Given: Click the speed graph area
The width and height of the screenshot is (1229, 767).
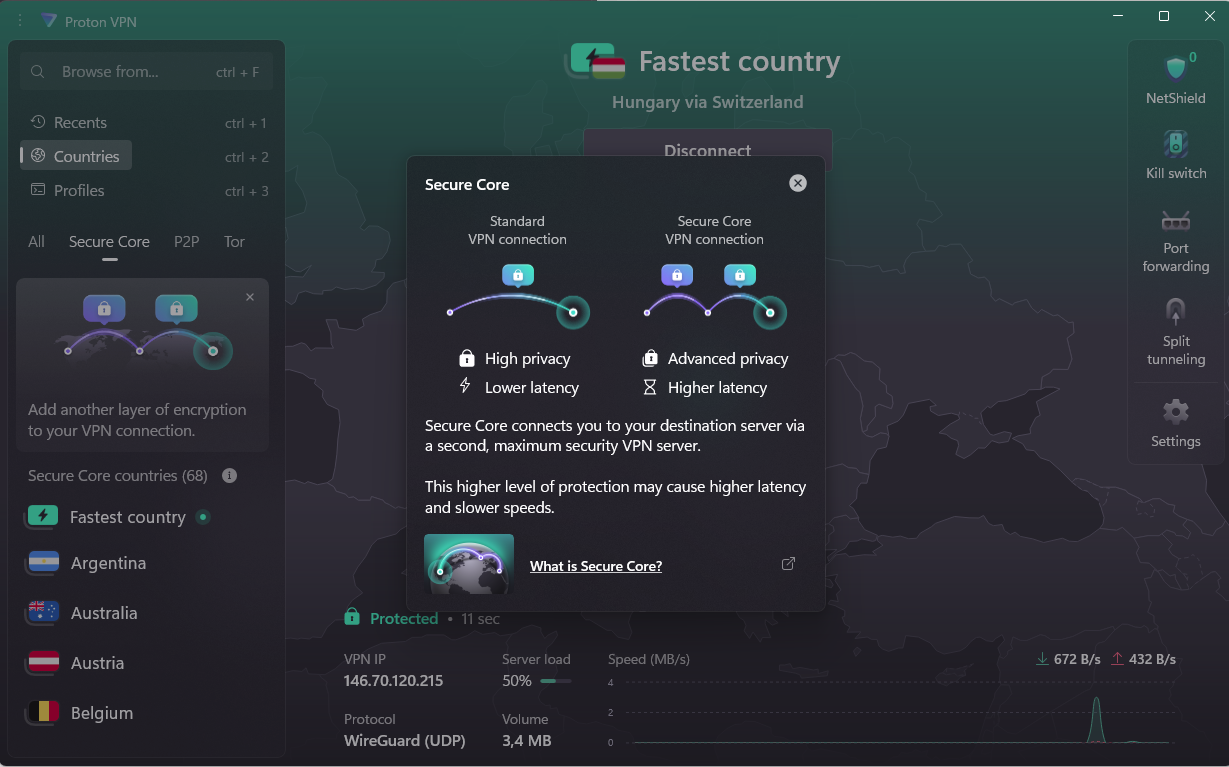Looking at the screenshot, I should [x=890, y=712].
